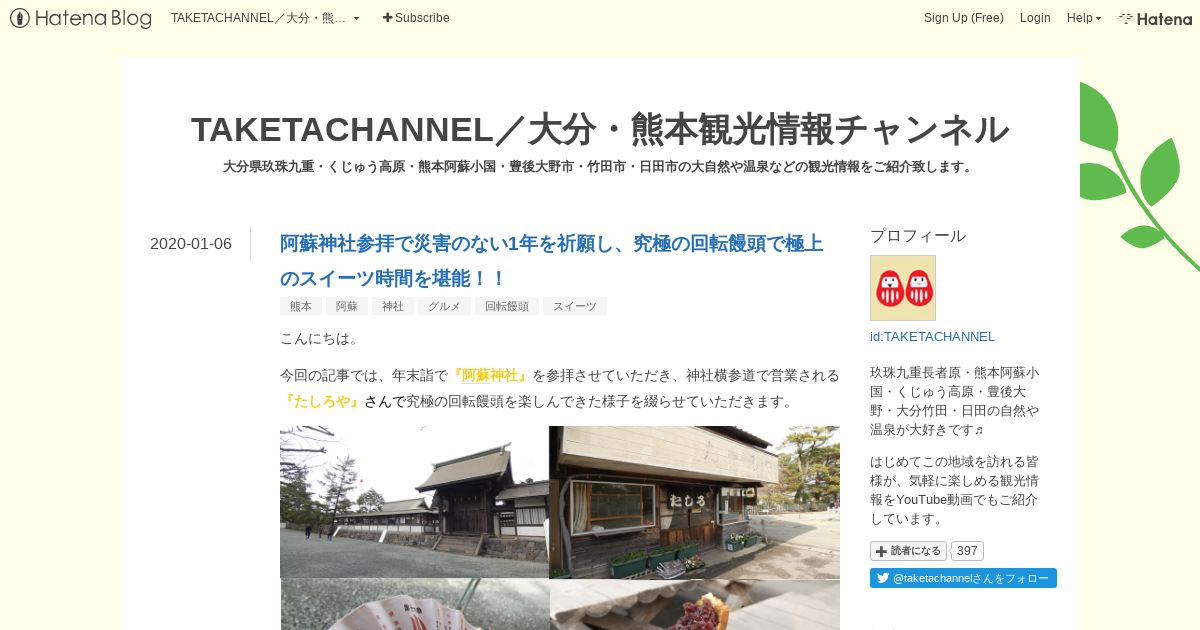The image size is (1200, 630).
Task: View the red bean filling photo
Action: click(695, 605)
